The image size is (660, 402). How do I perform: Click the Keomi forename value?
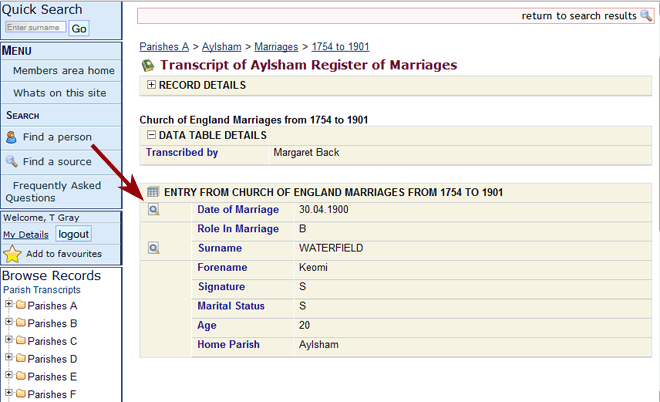pyautogui.click(x=313, y=267)
